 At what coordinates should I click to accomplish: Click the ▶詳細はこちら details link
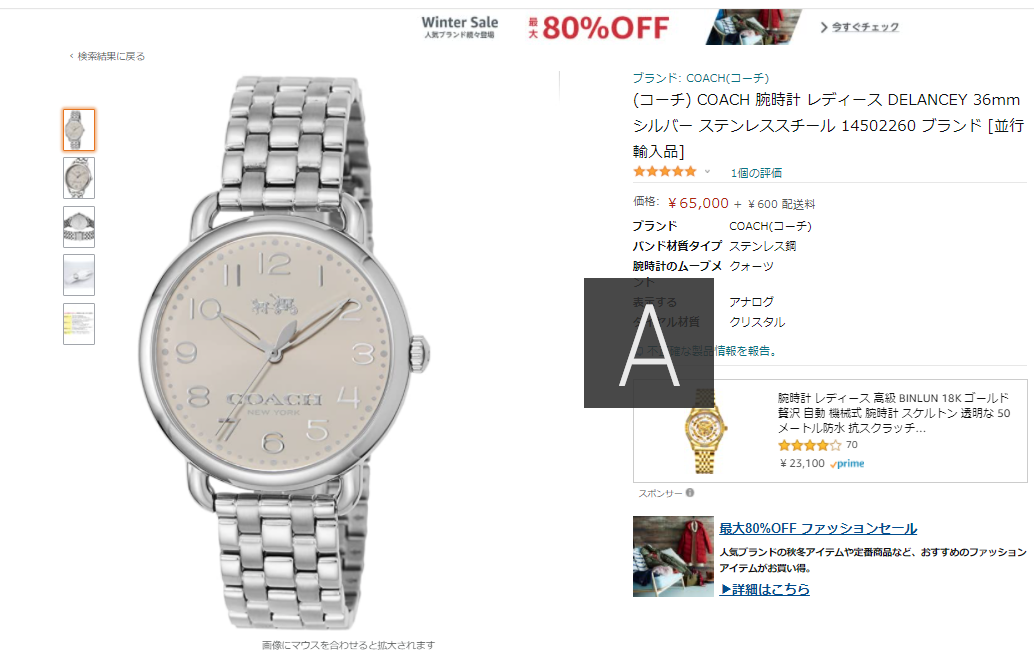(x=765, y=589)
